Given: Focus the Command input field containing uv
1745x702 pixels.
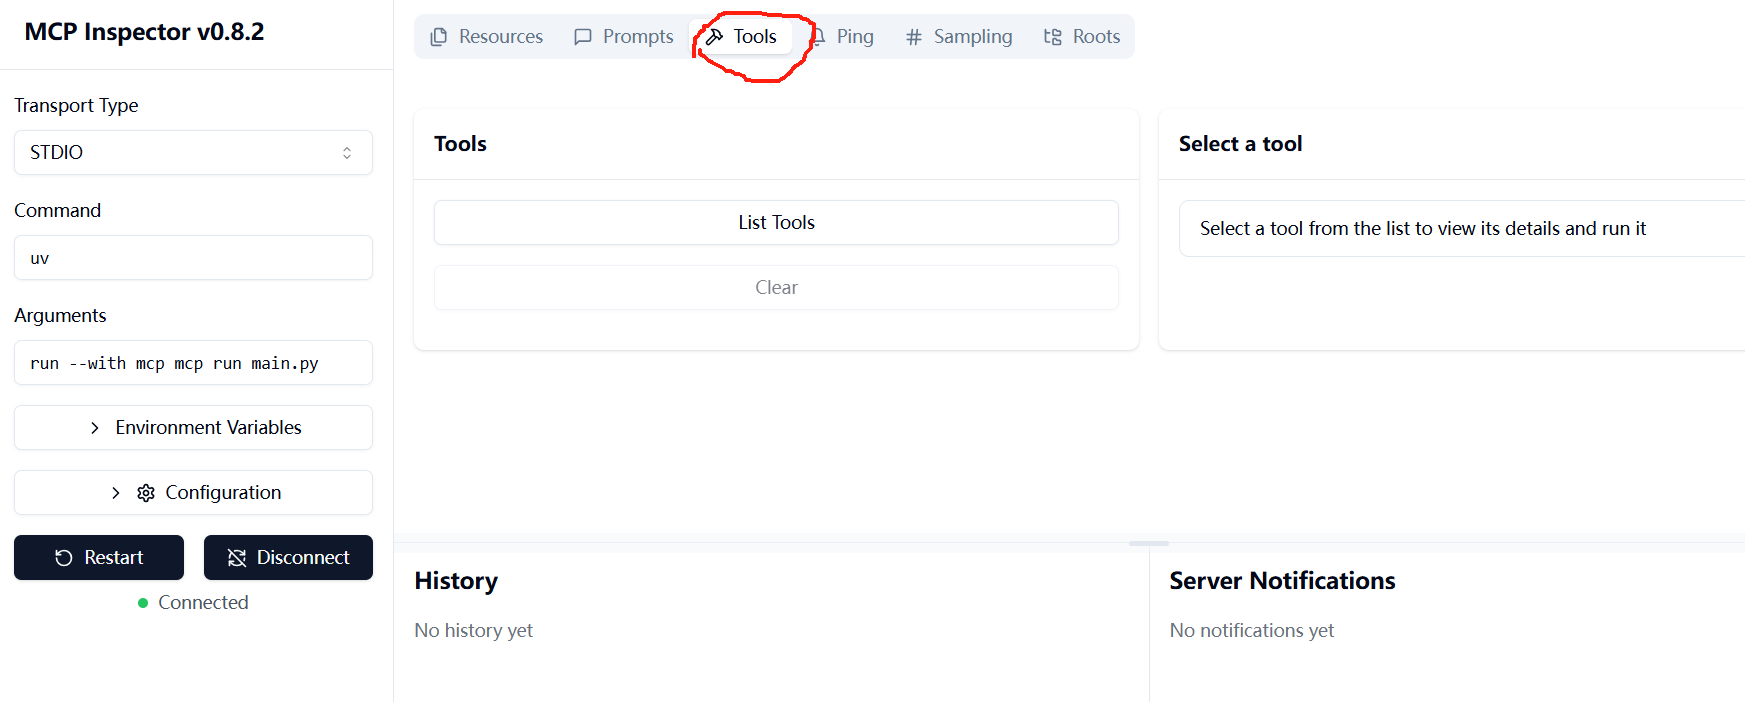Looking at the screenshot, I should (193, 258).
